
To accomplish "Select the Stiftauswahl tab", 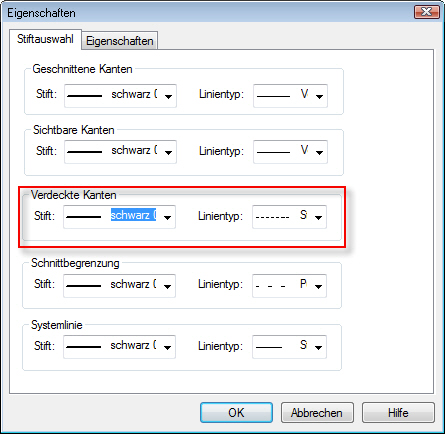I will coord(45,39).
